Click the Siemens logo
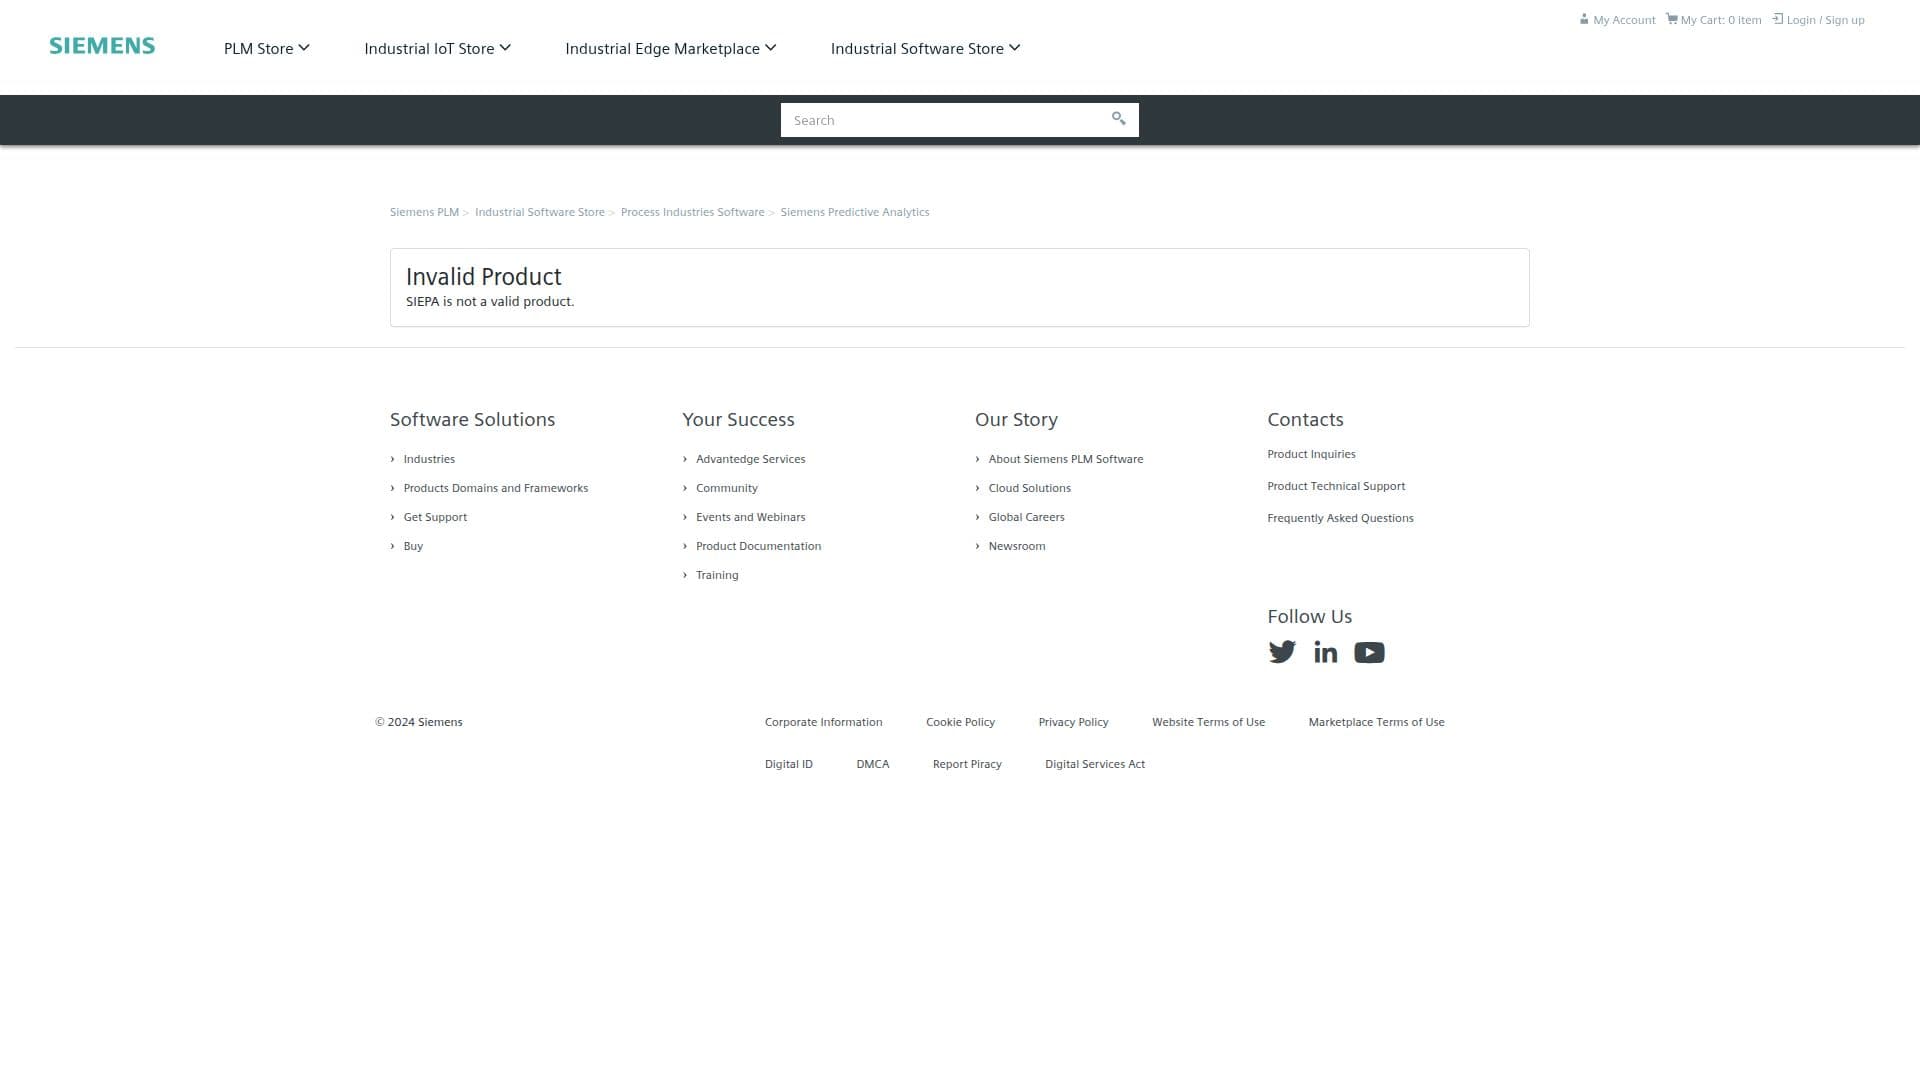Image resolution: width=1920 pixels, height=1080 pixels. (x=102, y=46)
